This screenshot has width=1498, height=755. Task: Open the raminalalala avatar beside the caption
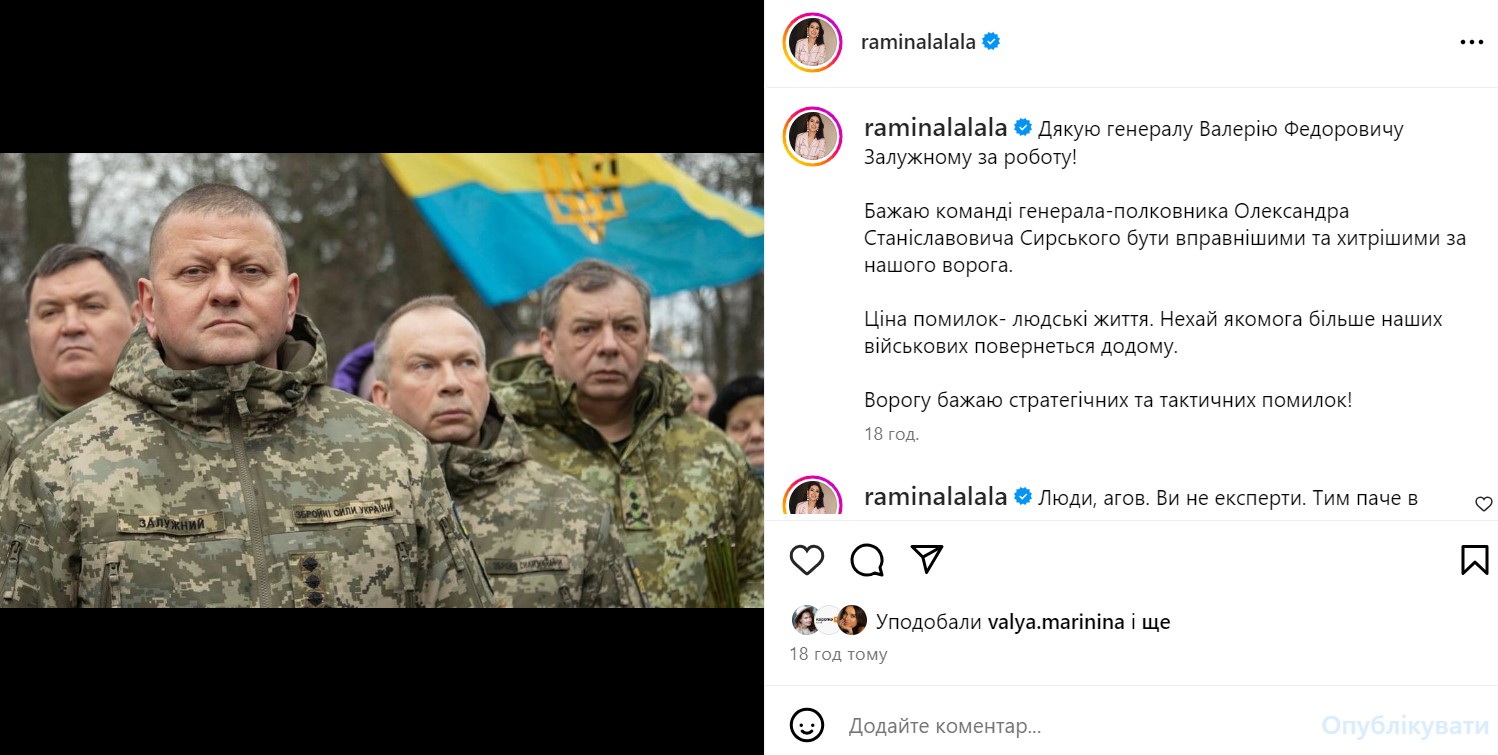813,137
